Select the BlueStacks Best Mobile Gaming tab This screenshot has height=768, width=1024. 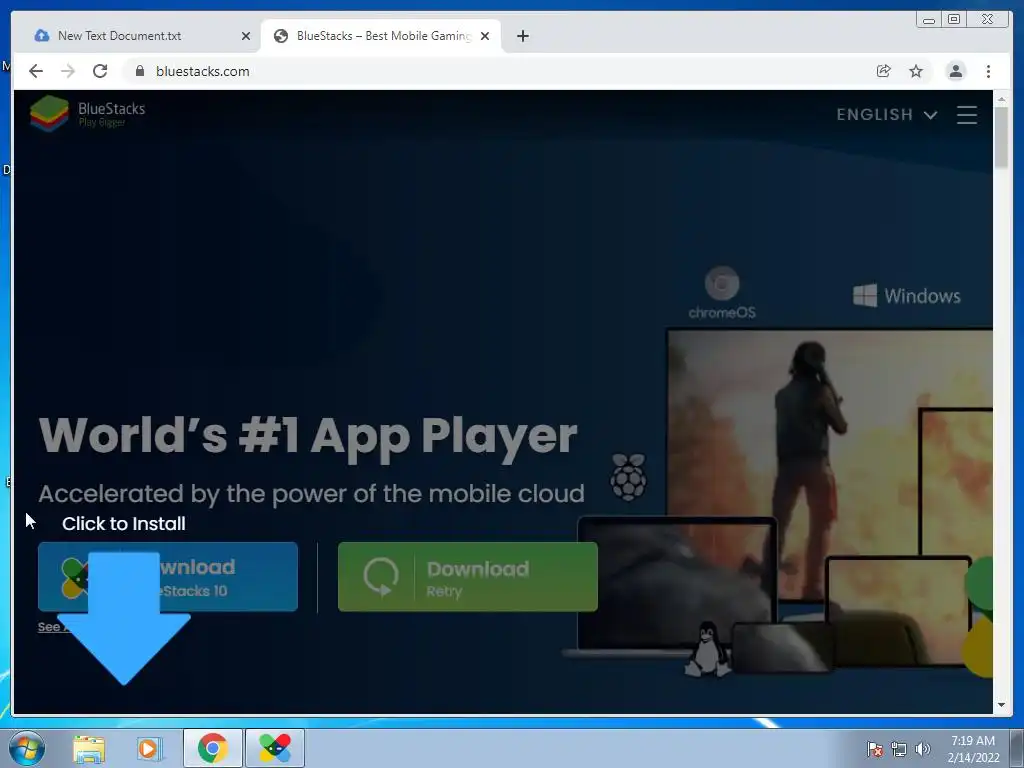point(381,36)
